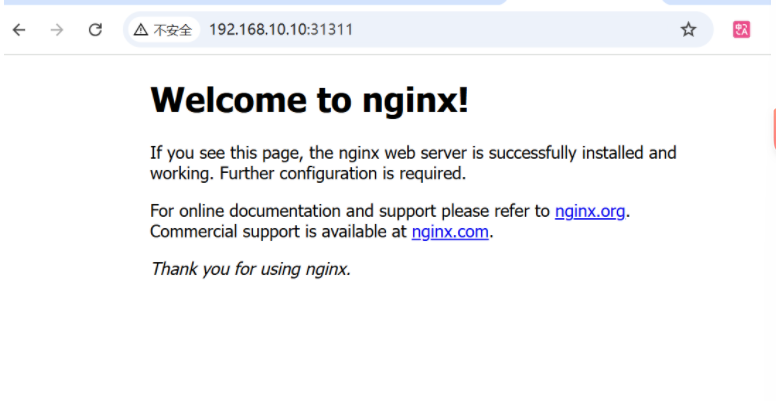Screen dimensions: 776x401
Task: Select the address bar URL 192.168.10.10:31311
Action: [x=281, y=30]
